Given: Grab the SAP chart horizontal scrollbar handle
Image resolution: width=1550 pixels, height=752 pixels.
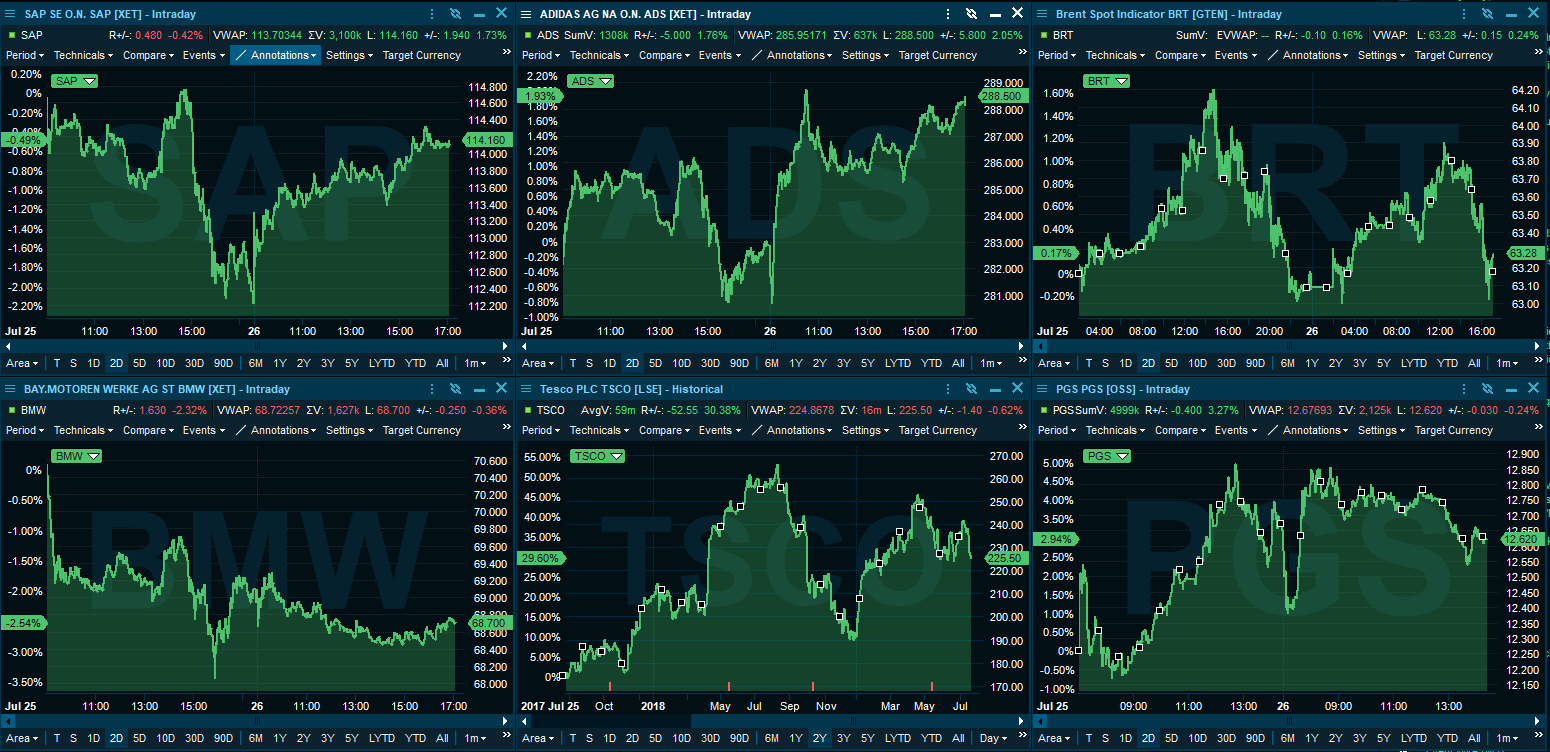Looking at the screenshot, I should coord(257,345).
